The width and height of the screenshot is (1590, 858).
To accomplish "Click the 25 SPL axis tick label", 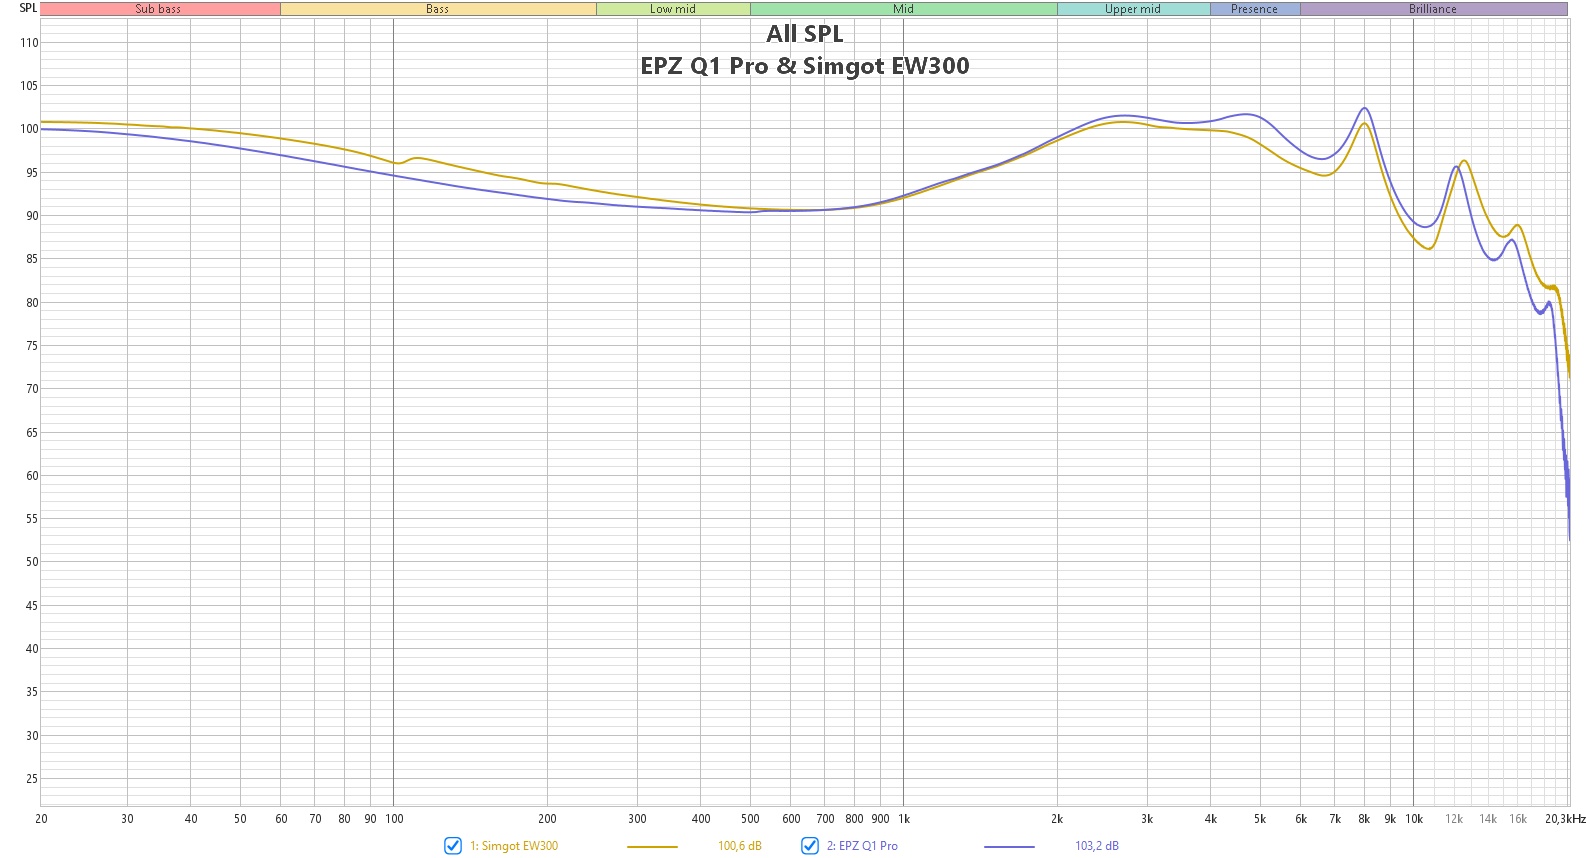I will 32,779.
